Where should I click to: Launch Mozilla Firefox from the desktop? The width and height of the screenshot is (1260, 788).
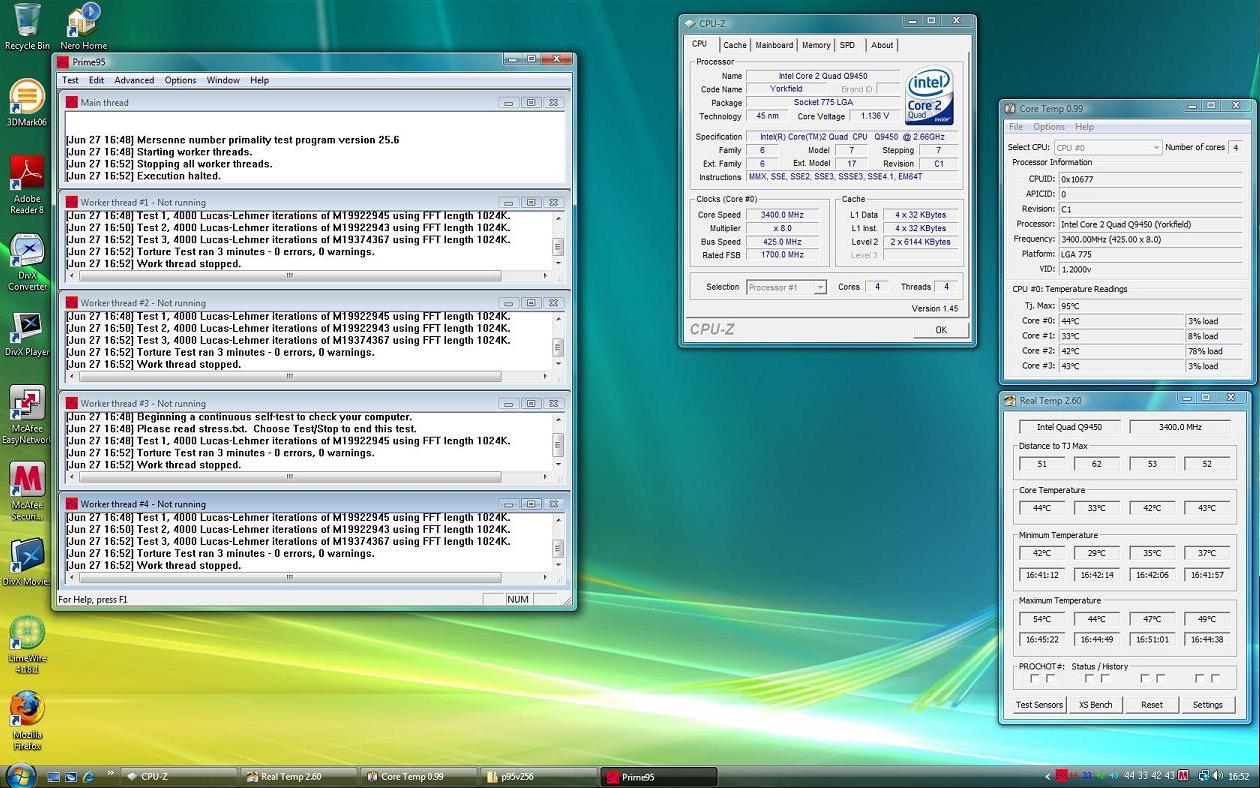27,720
